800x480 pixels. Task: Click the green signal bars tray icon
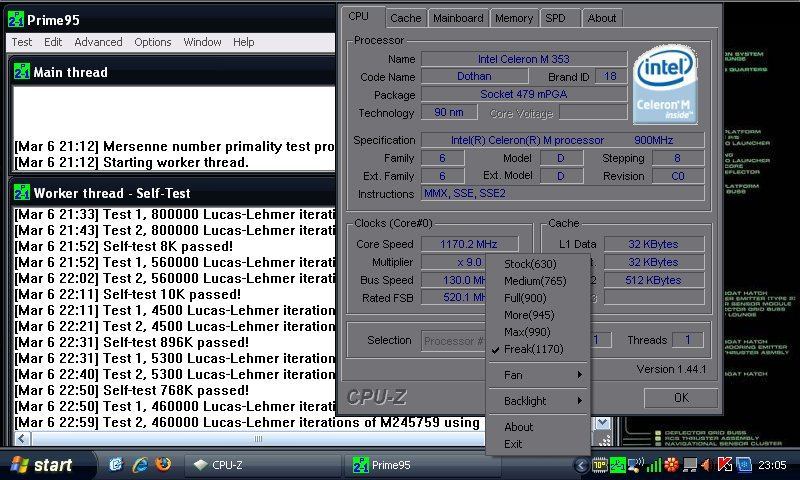[654, 465]
